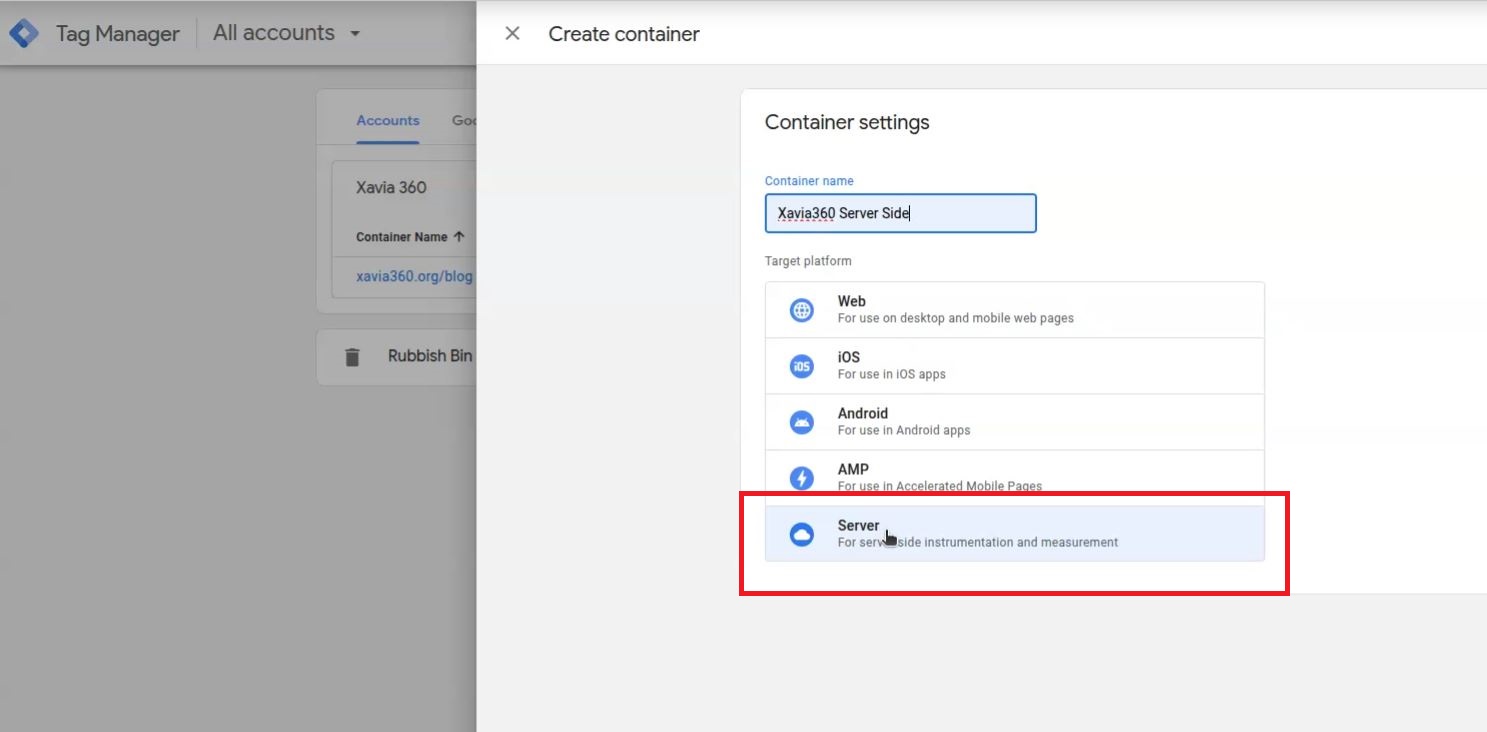
Task: Click the Xavia 360 account name
Action: tap(391, 187)
